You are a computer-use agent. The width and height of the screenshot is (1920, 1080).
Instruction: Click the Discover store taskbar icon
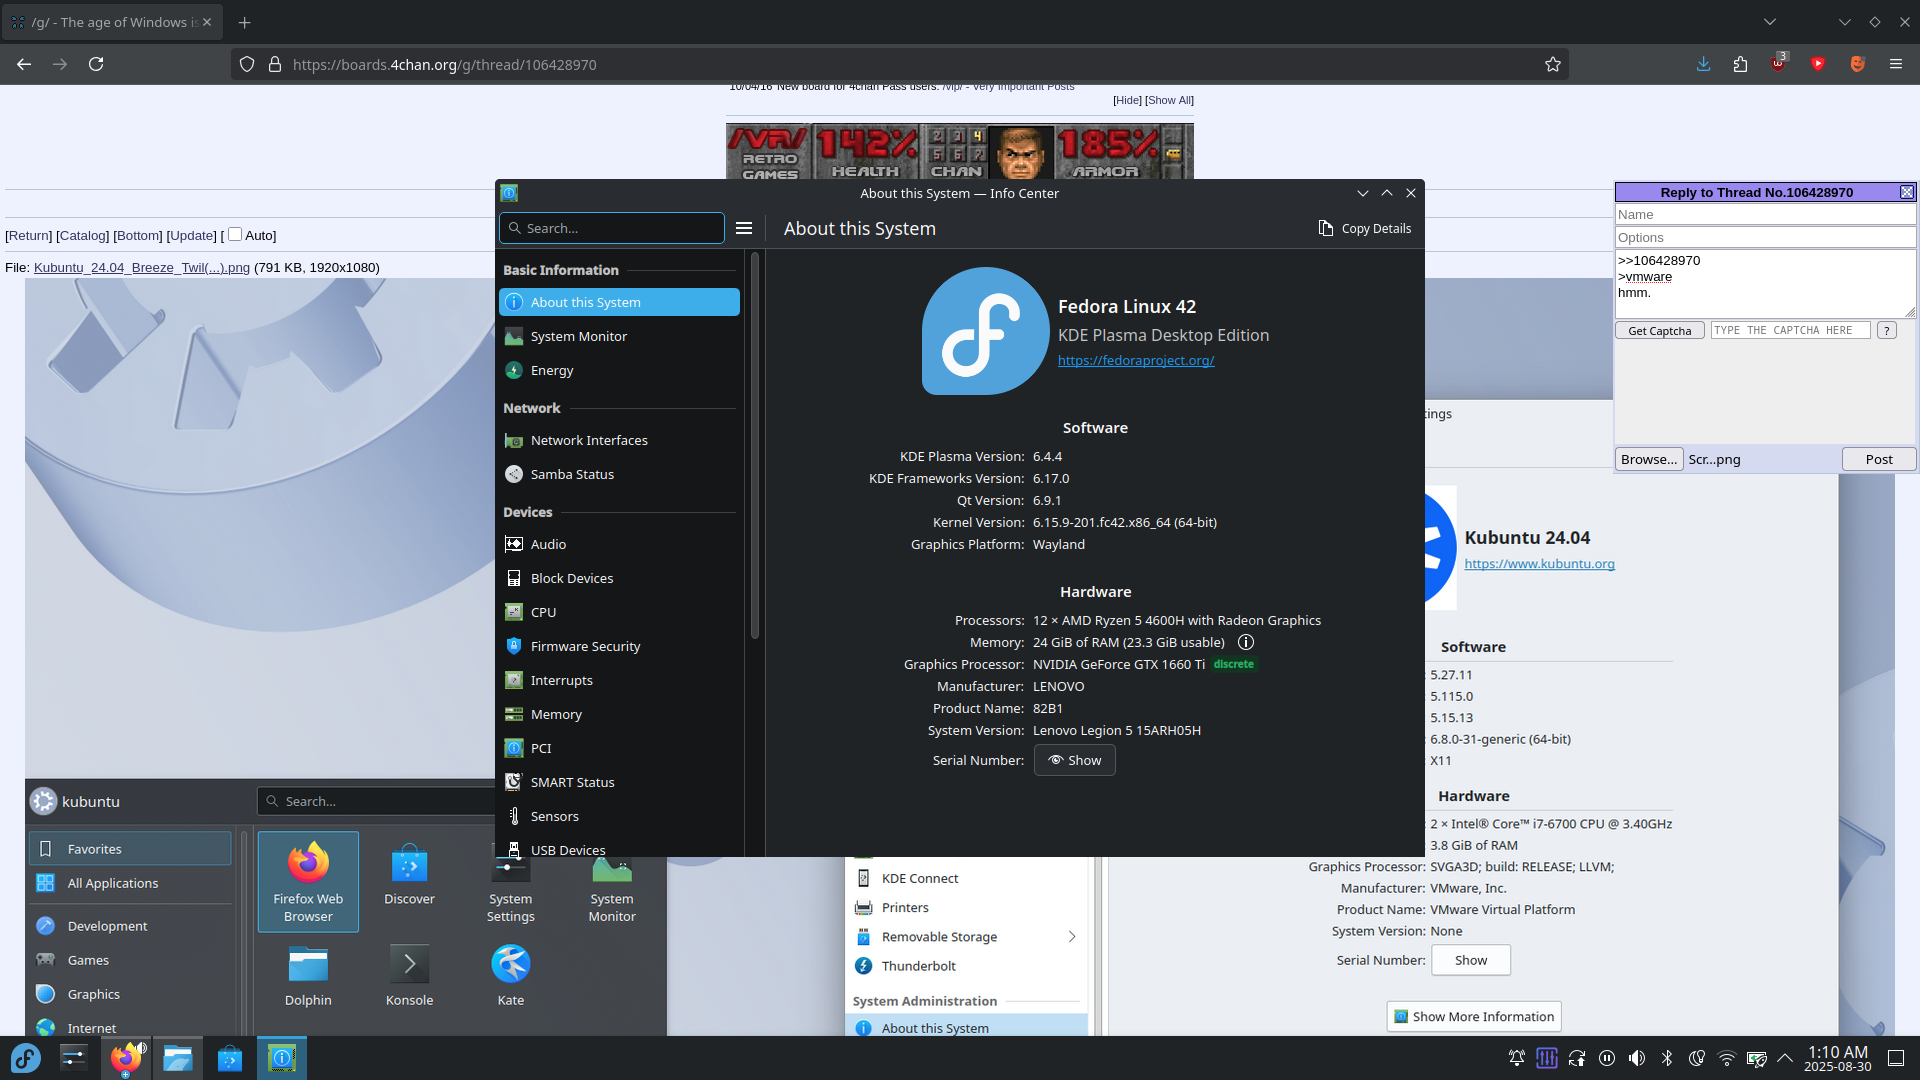(230, 1058)
